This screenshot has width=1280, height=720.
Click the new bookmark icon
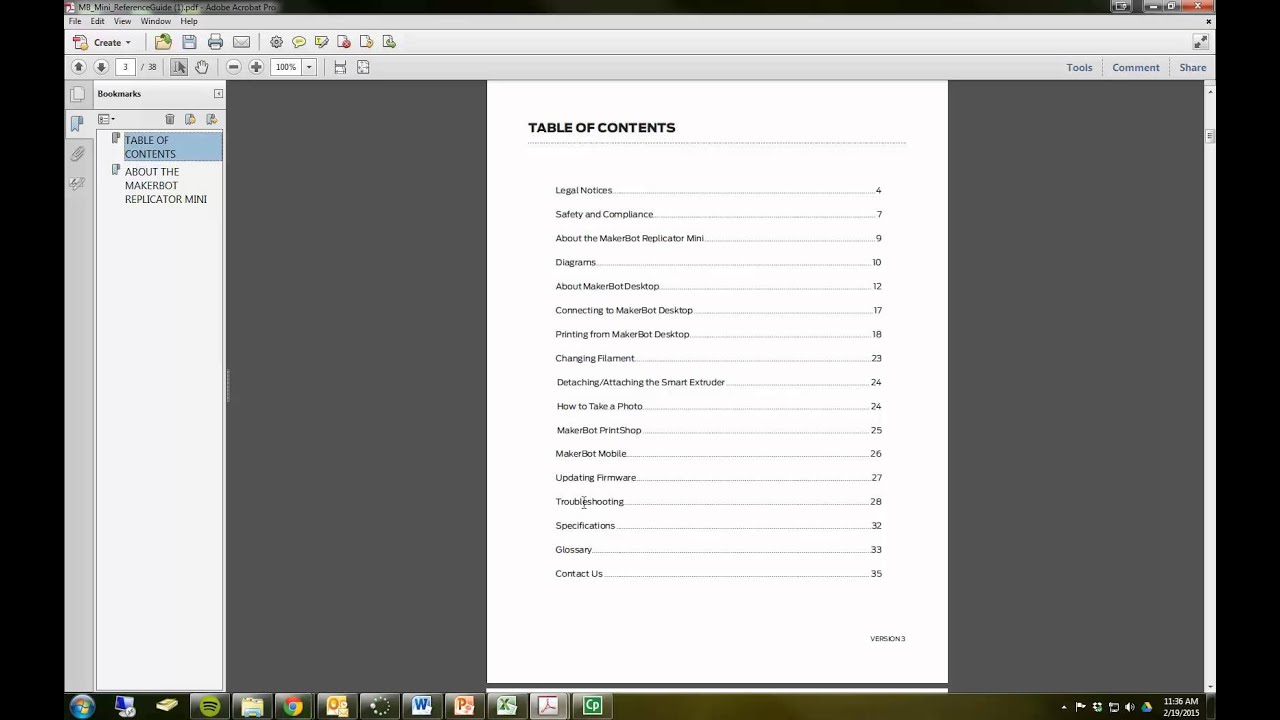click(x=190, y=119)
